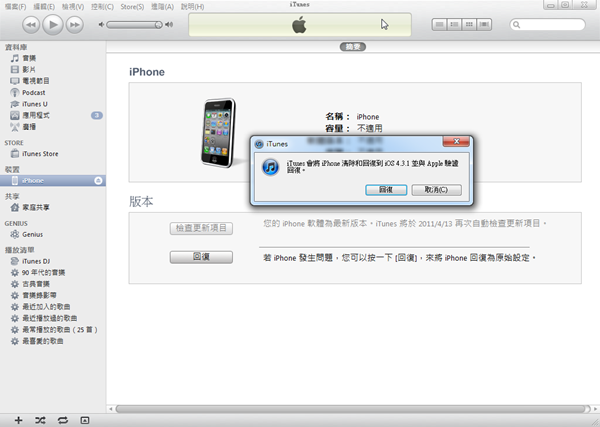The image size is (600, 427).
Task: Close the iTunes restore dialog
Action: pyautogui.click(x=456, y=141)
